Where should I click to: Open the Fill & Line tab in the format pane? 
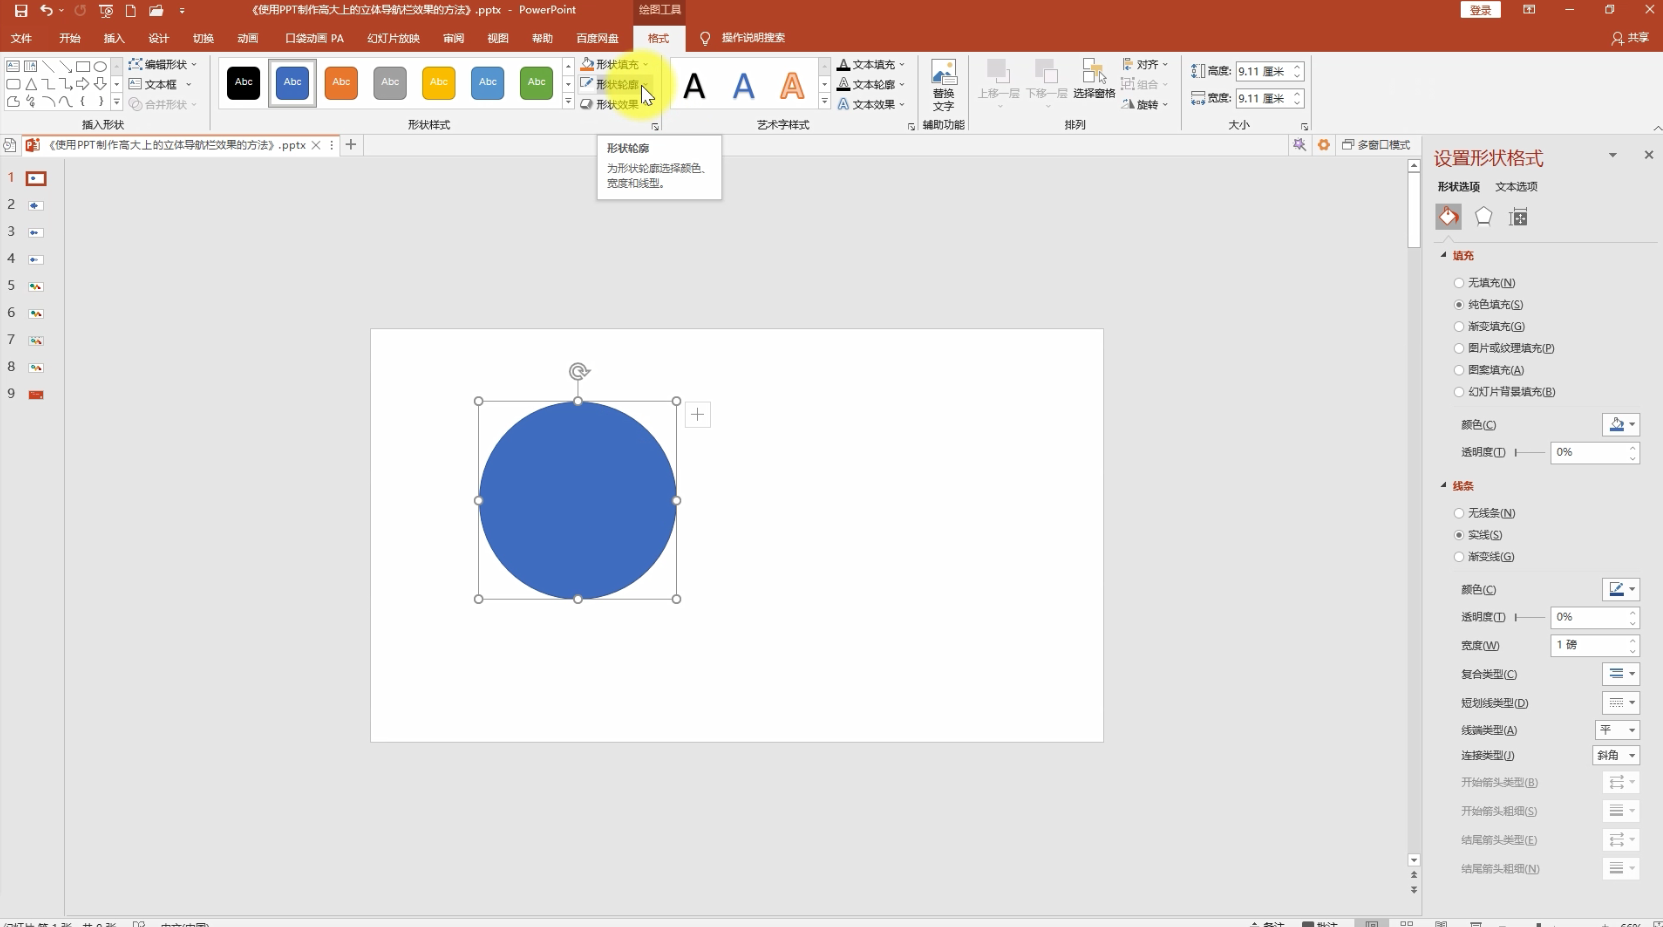[1448, 217]
